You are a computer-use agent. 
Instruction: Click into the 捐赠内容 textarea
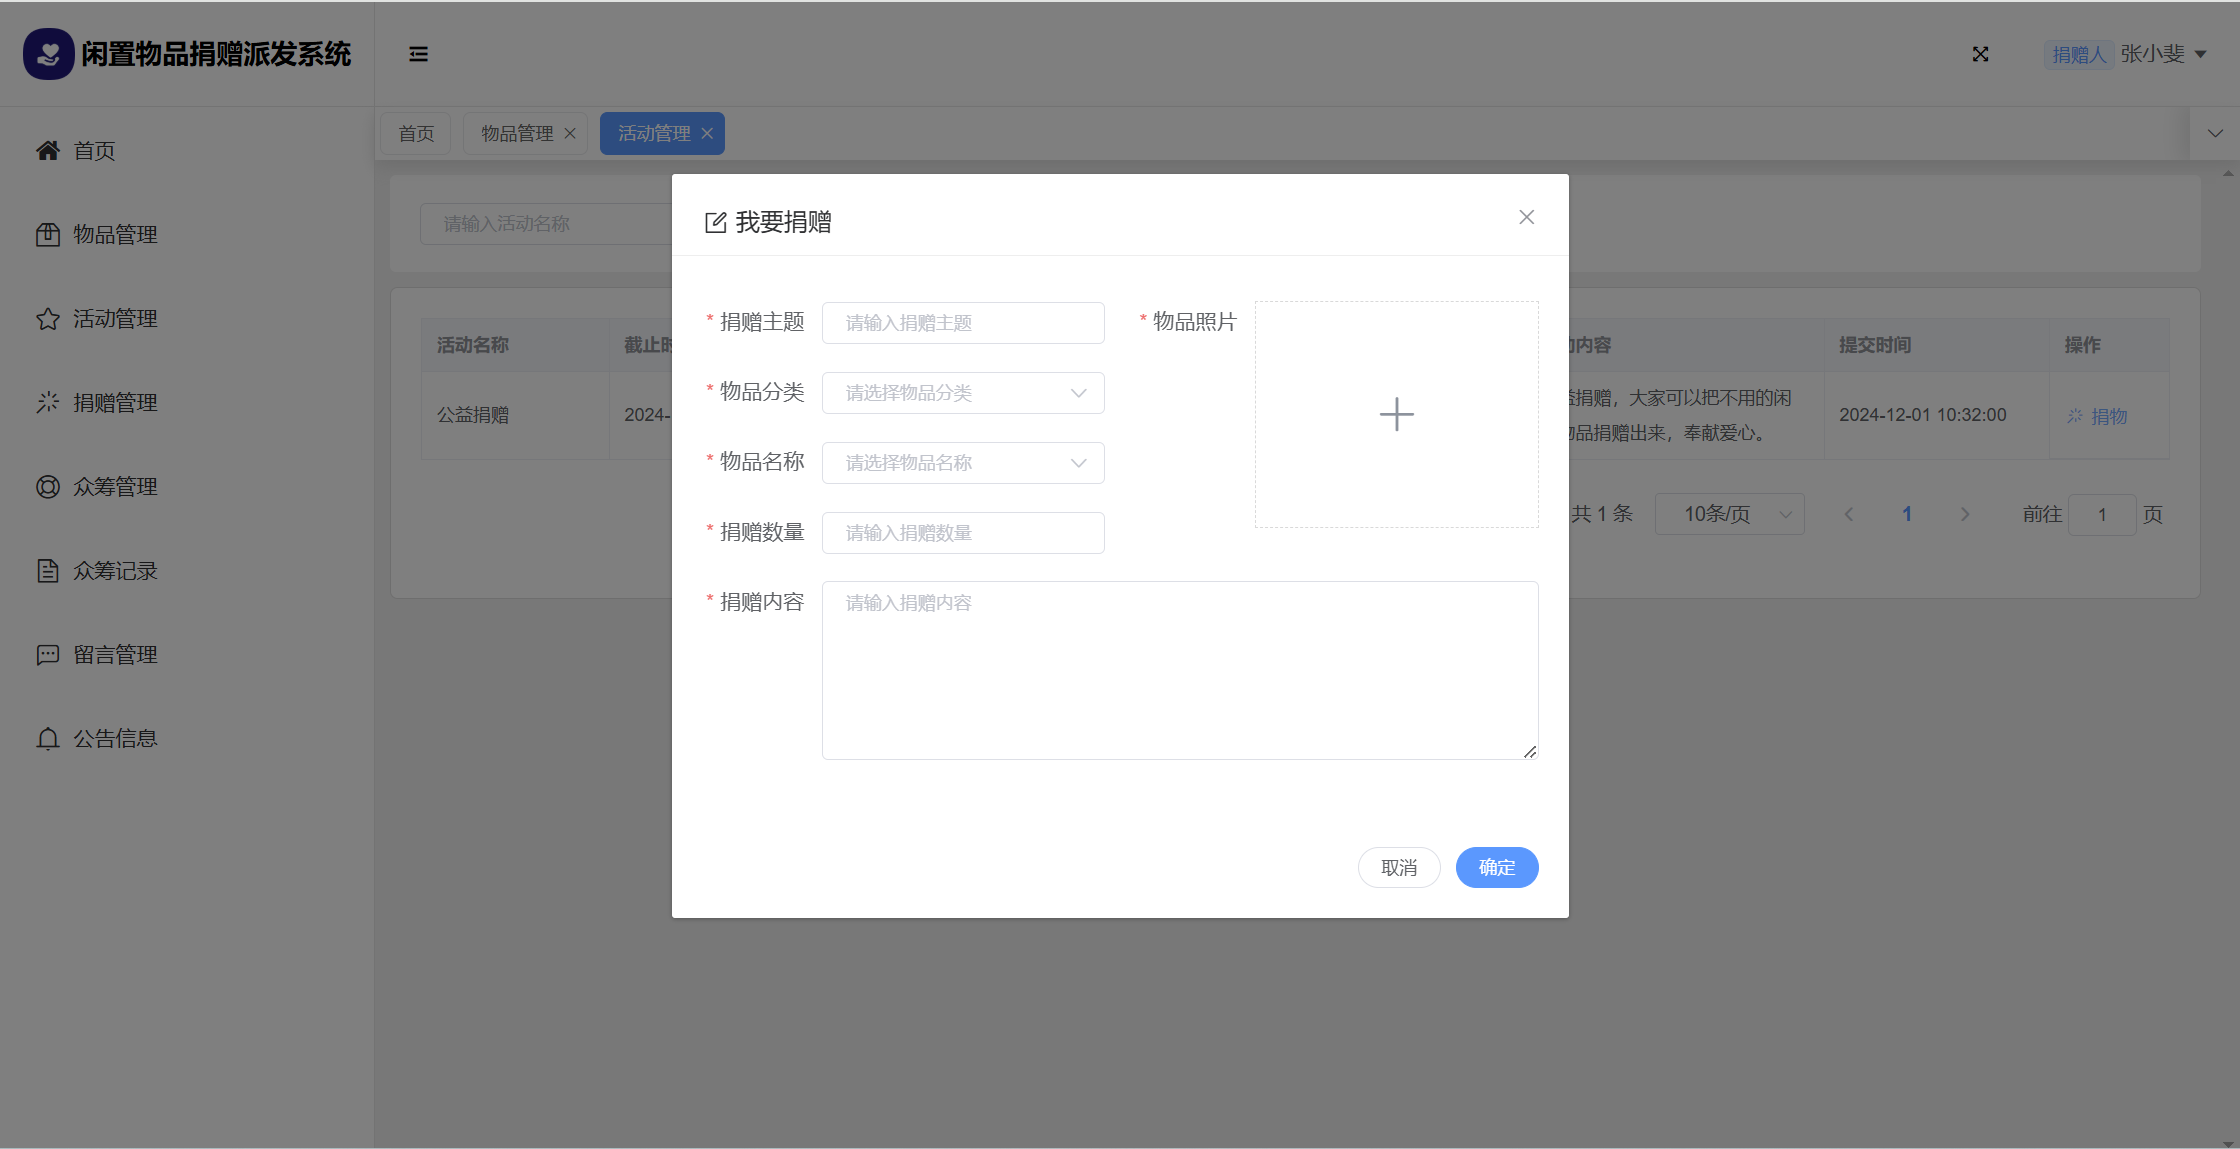tap(1179, 670)
